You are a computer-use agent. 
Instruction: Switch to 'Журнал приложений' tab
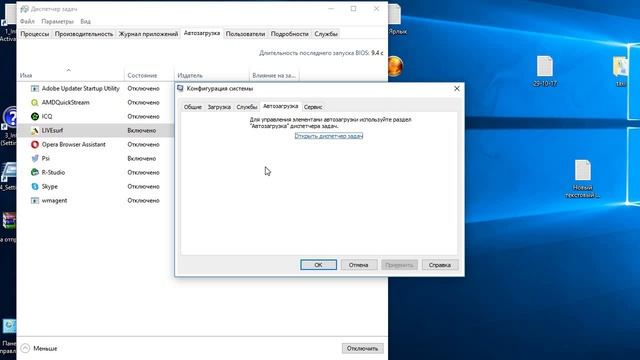pyautogui.click(x=149, y=34)
